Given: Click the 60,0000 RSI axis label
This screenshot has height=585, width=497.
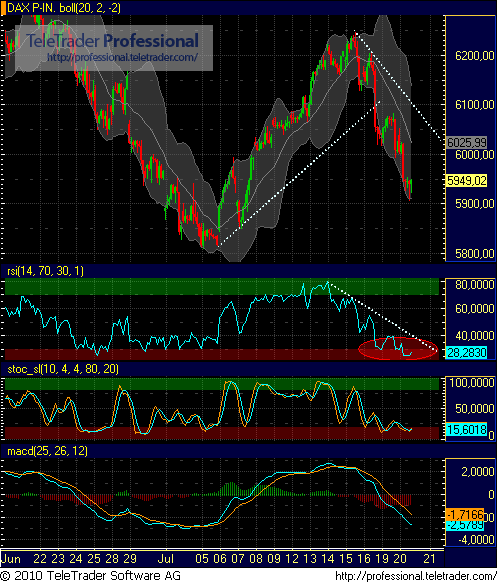Looking at the screenshot, I should pyautogui.click(x=475, y=309).
